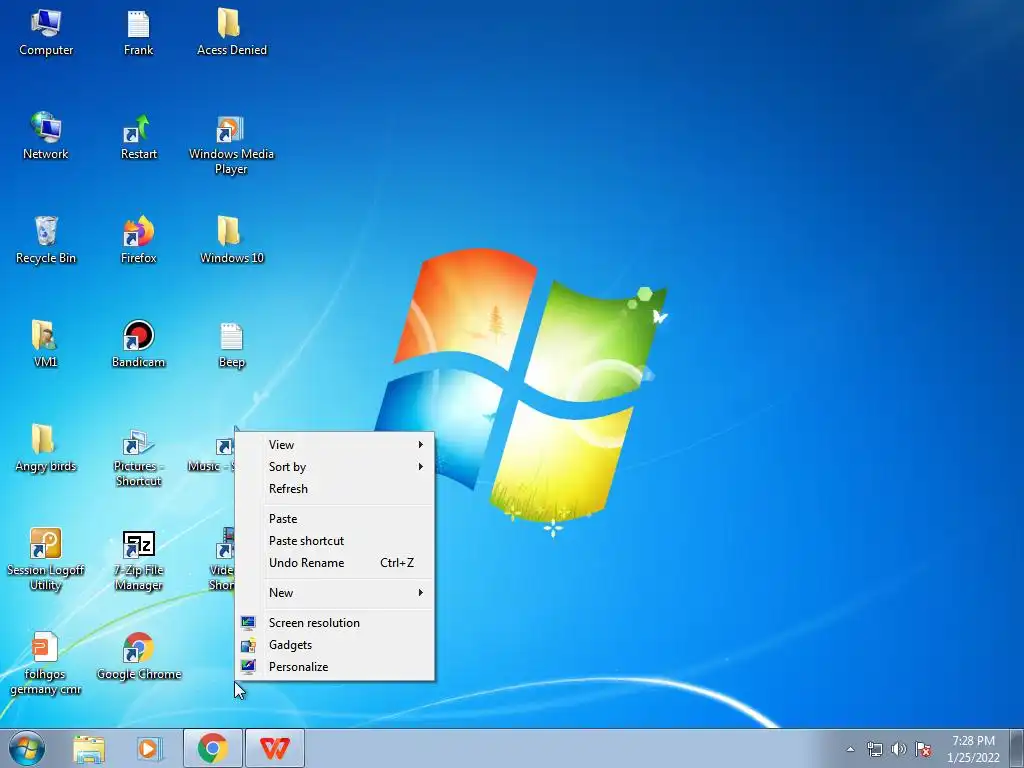
Task: Select the folhgos germany cmr file
Action: [x=45, y=664]
